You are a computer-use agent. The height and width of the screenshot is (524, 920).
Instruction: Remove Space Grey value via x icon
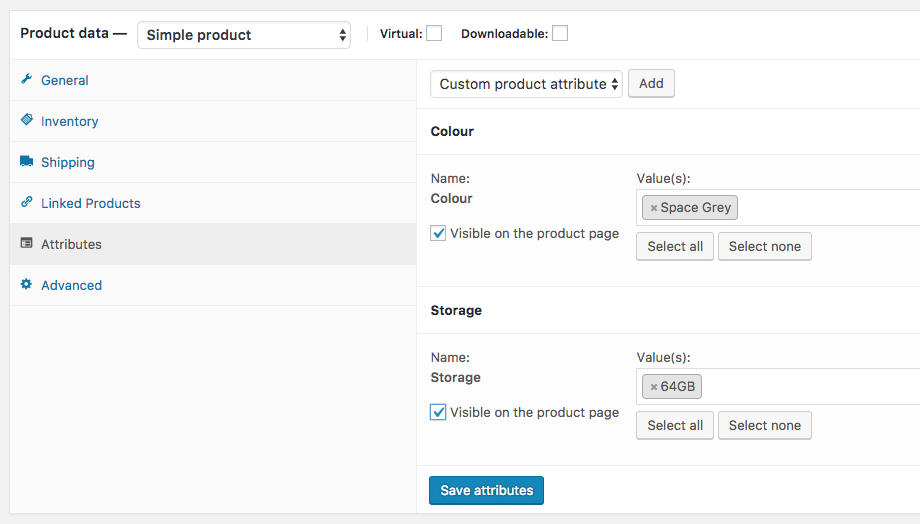coord(654,208)
